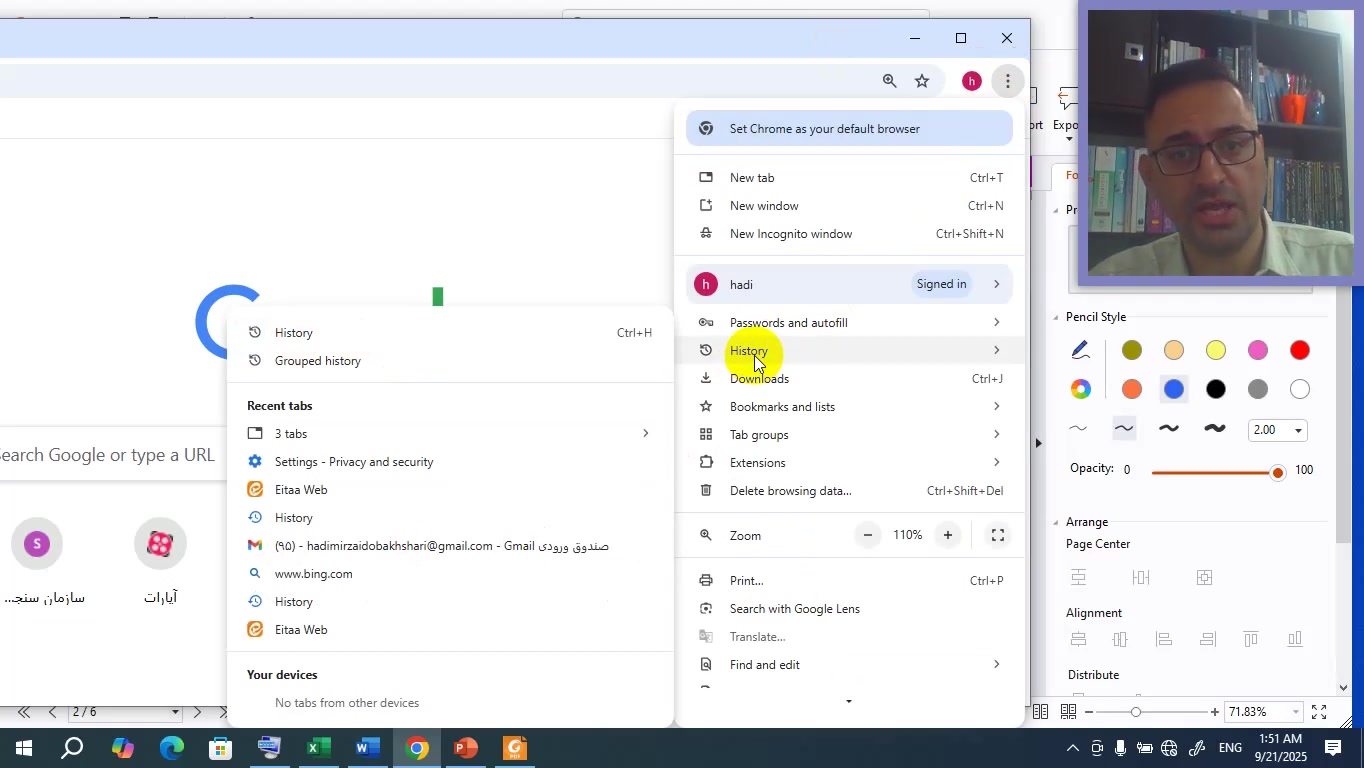Image resolution: width=1364 pixels, height=768 pixels.
Task: Open Word from the taskbar
Action: [367, 748]
